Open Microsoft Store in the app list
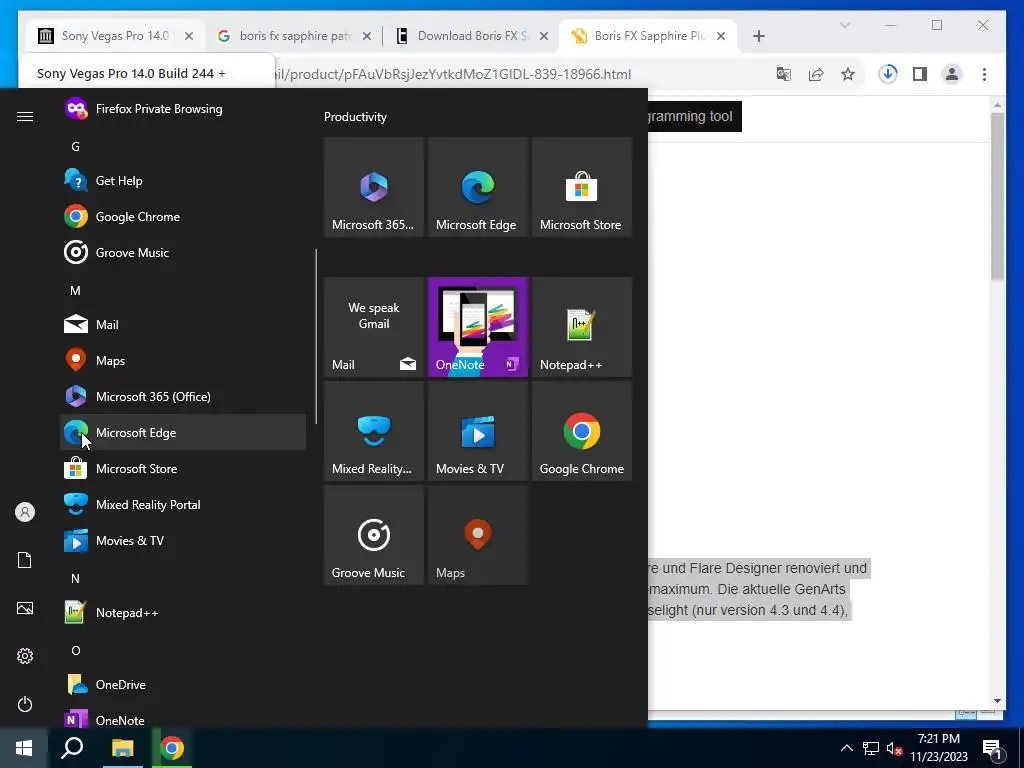This screenshot has width=1024, height=768. tap(183, 468)
